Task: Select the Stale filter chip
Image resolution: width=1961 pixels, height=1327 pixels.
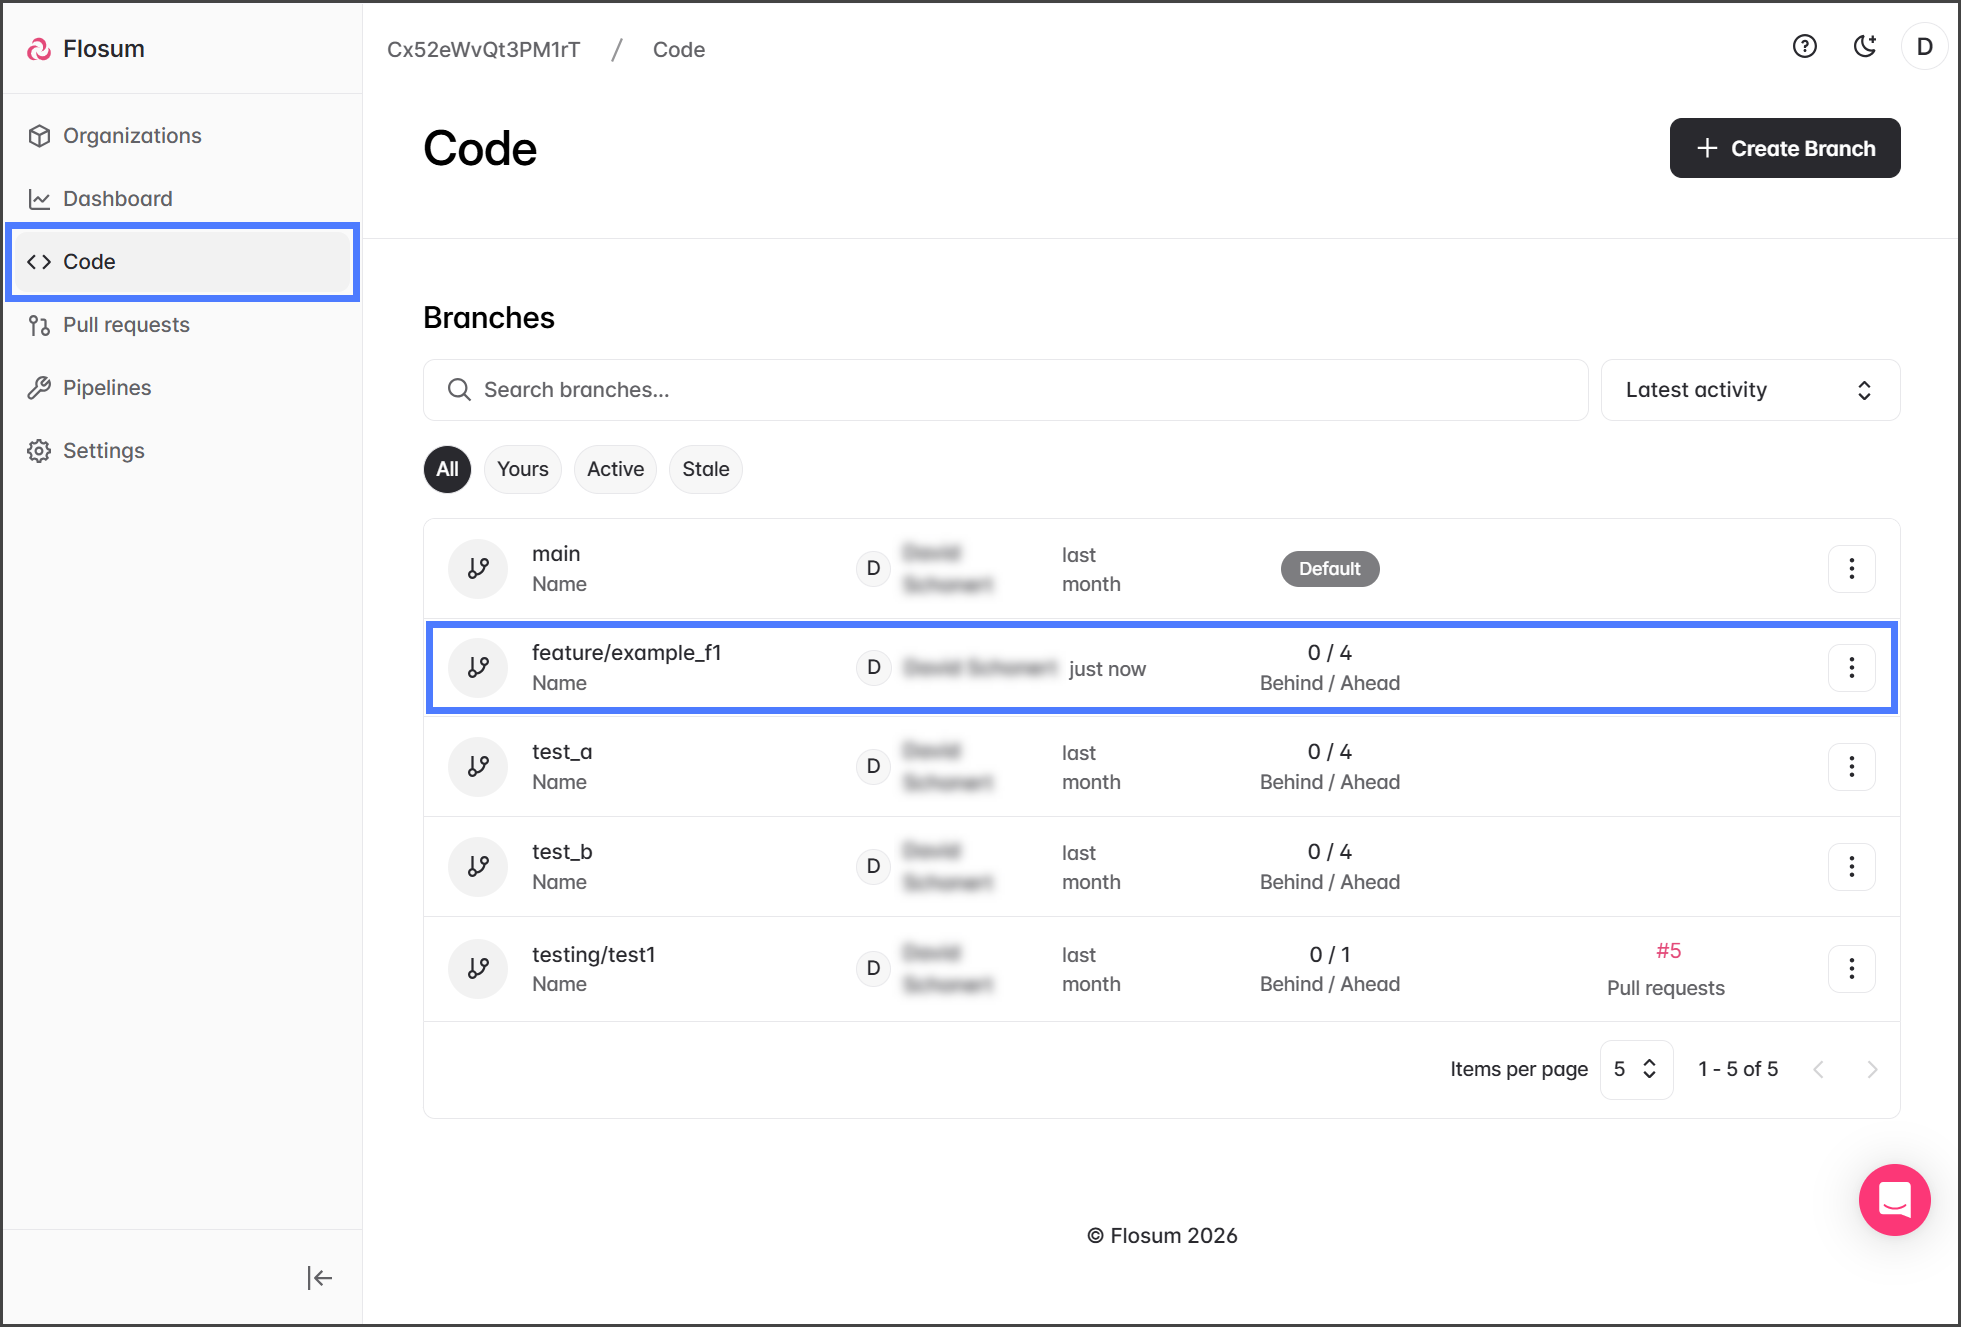Action: (x=705, y=469)
